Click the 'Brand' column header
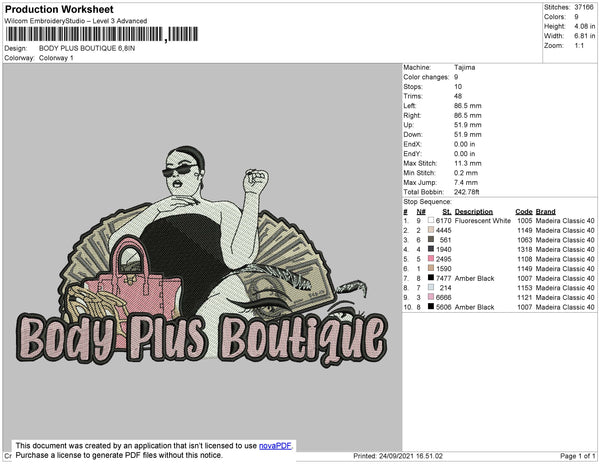The image size is (600, 464). 546,212
